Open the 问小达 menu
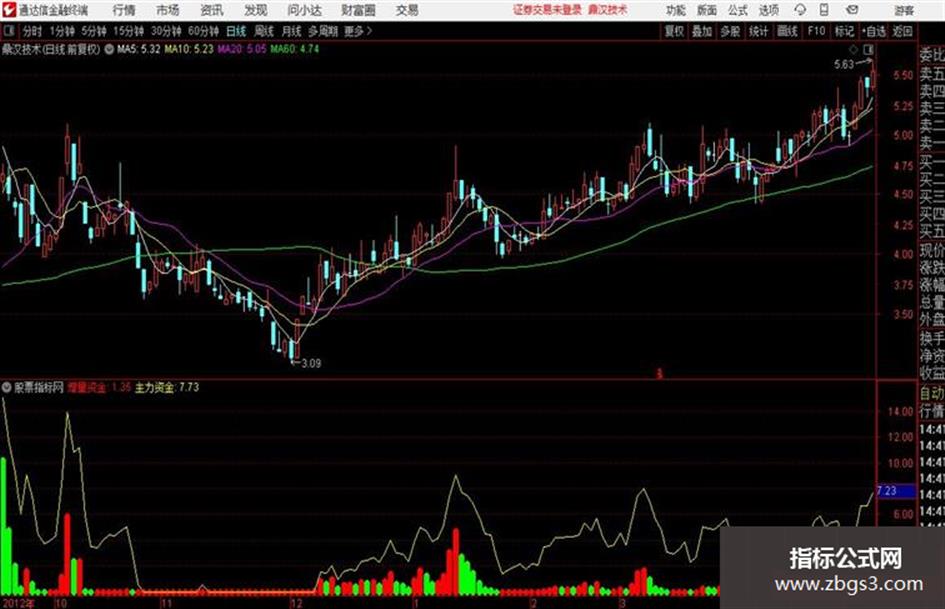 [x=304, y=10]
